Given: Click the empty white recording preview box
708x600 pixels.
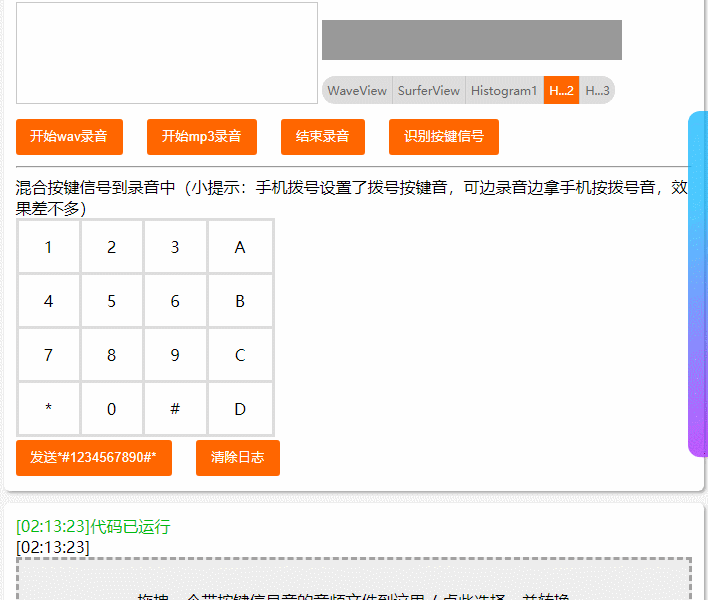Looking at the screenshot, I should (167, 53).
